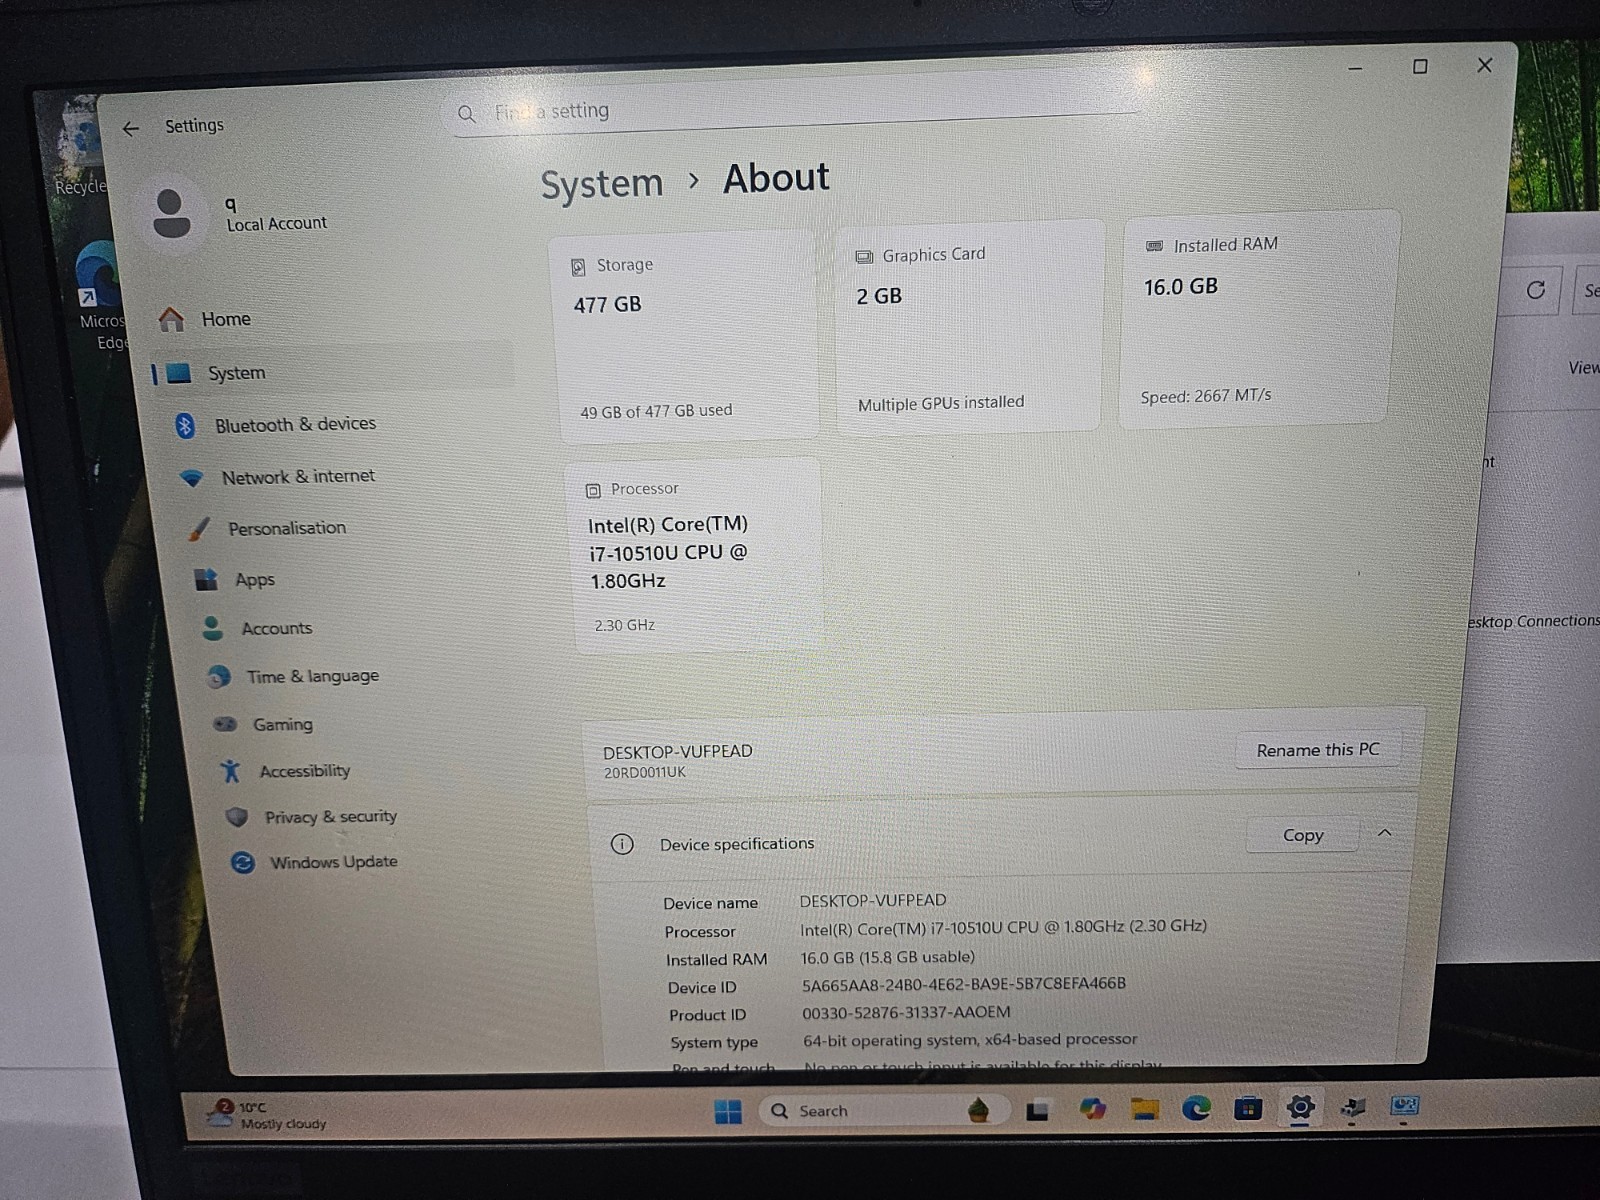The image size is (1600, 1200).
Task: Open the weather widget showing Mostly cloudy
Action: point(268,1115)
